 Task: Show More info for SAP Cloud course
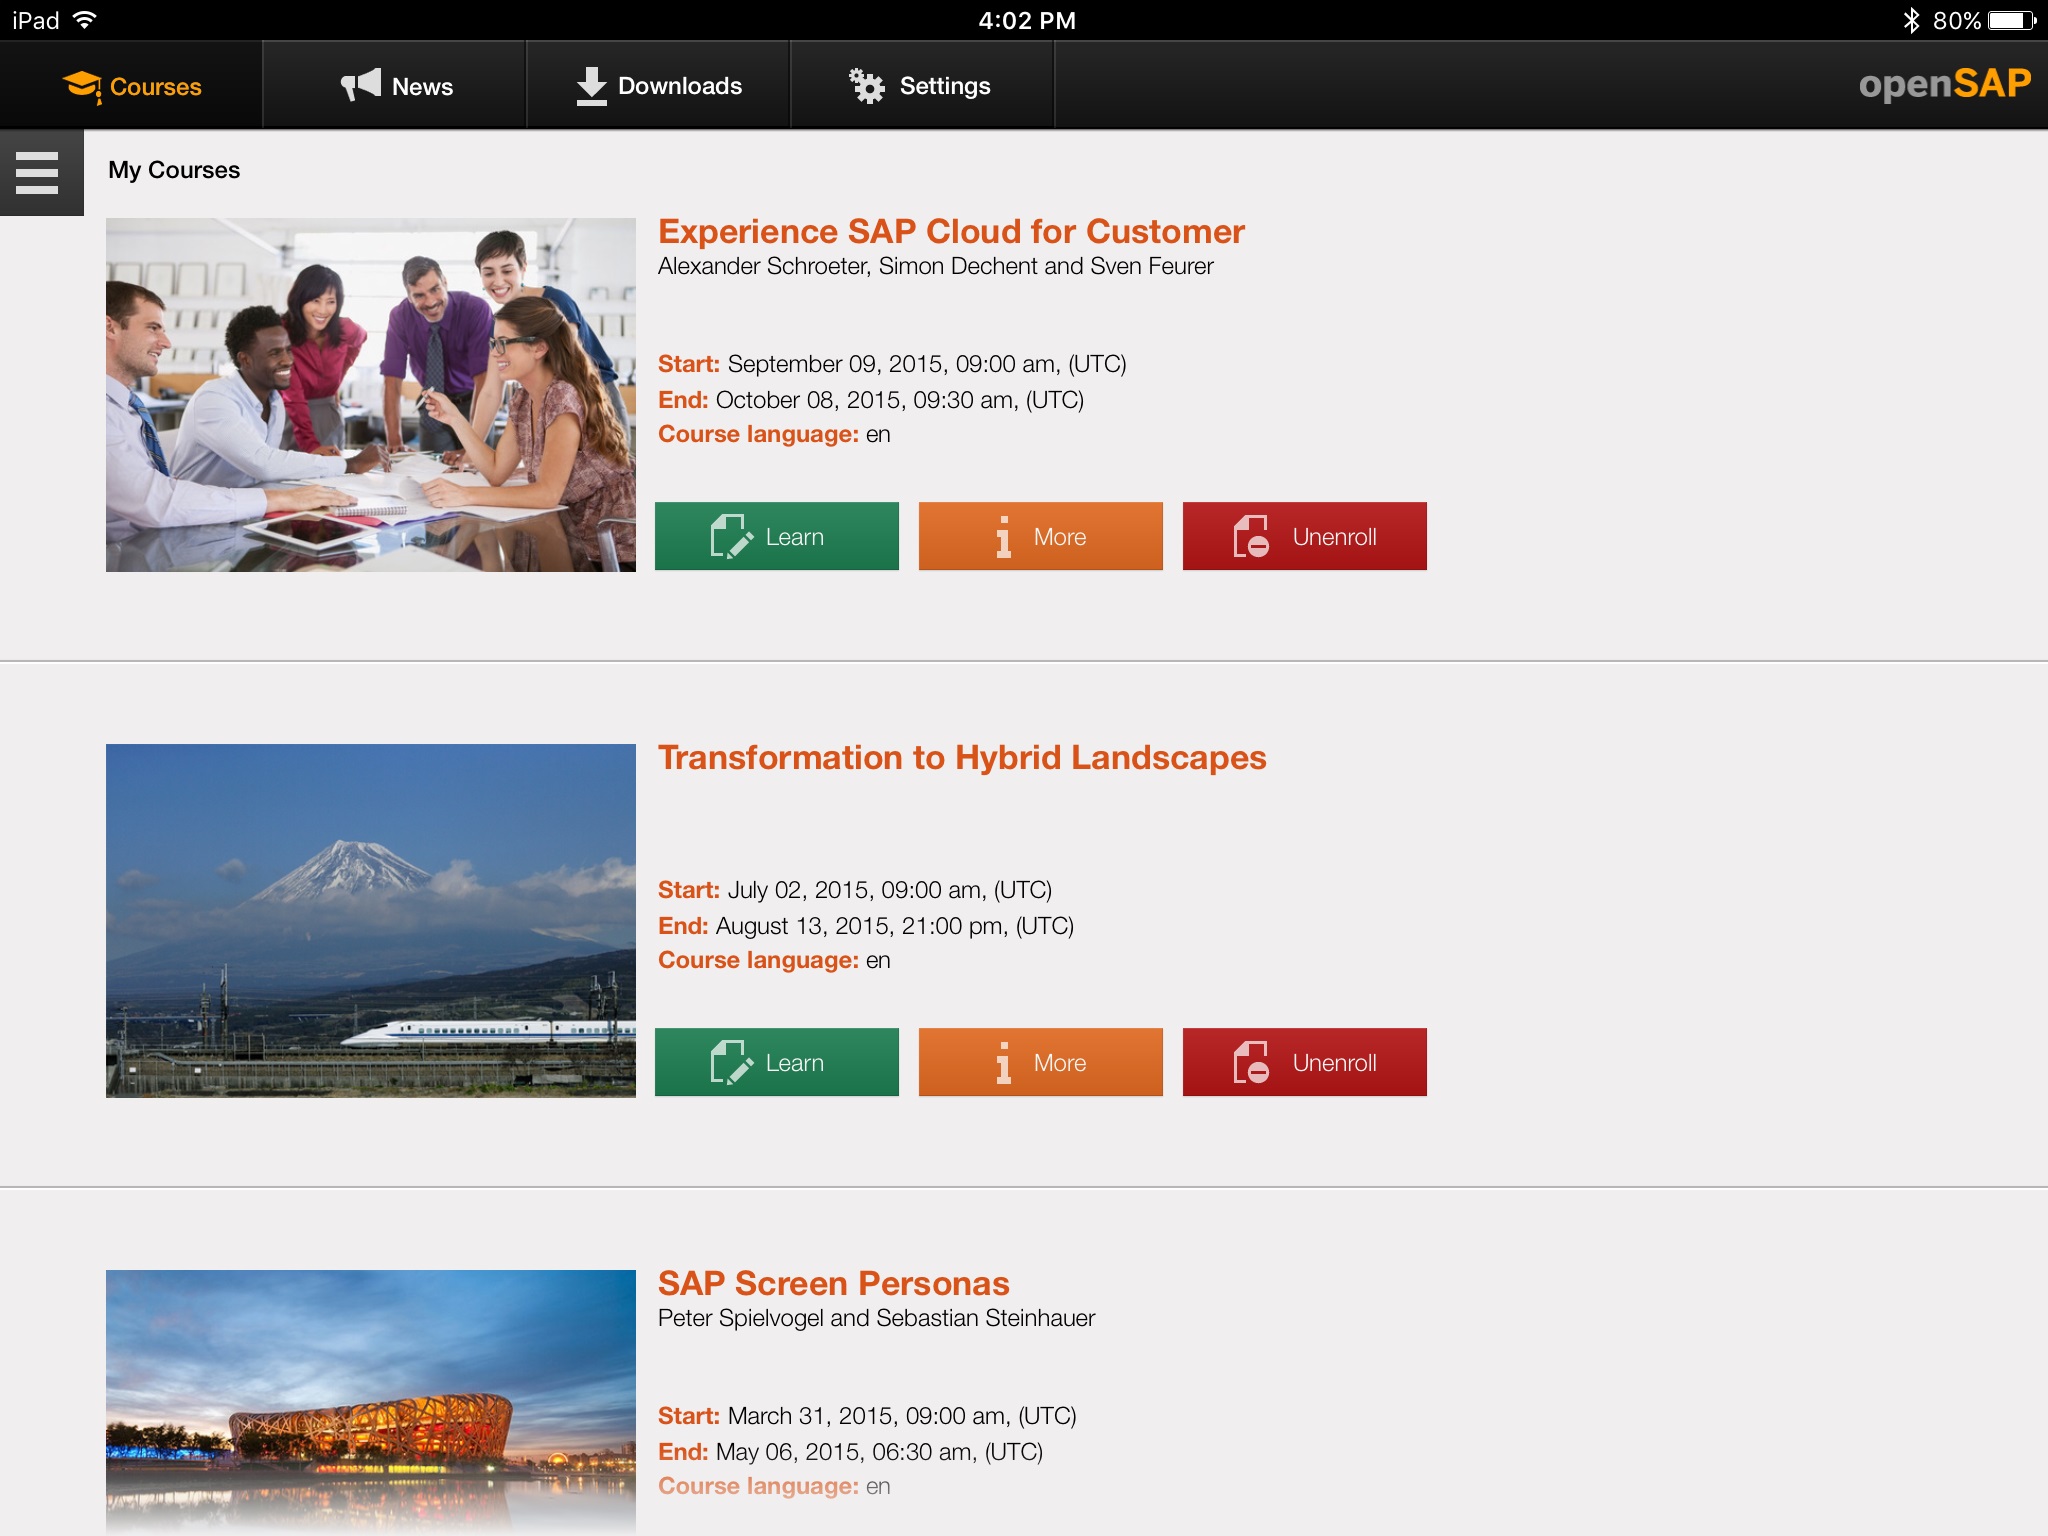pyautogui.click(x=1040, y=537)
